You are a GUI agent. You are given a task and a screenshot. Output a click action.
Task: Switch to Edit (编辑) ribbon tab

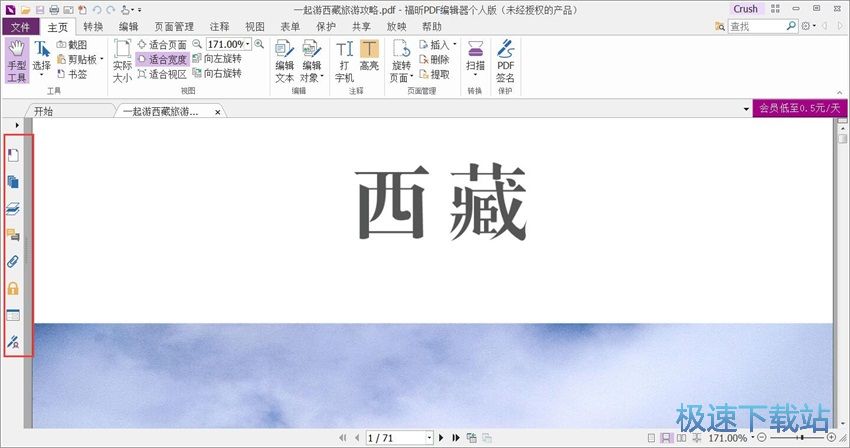point(128,27)
